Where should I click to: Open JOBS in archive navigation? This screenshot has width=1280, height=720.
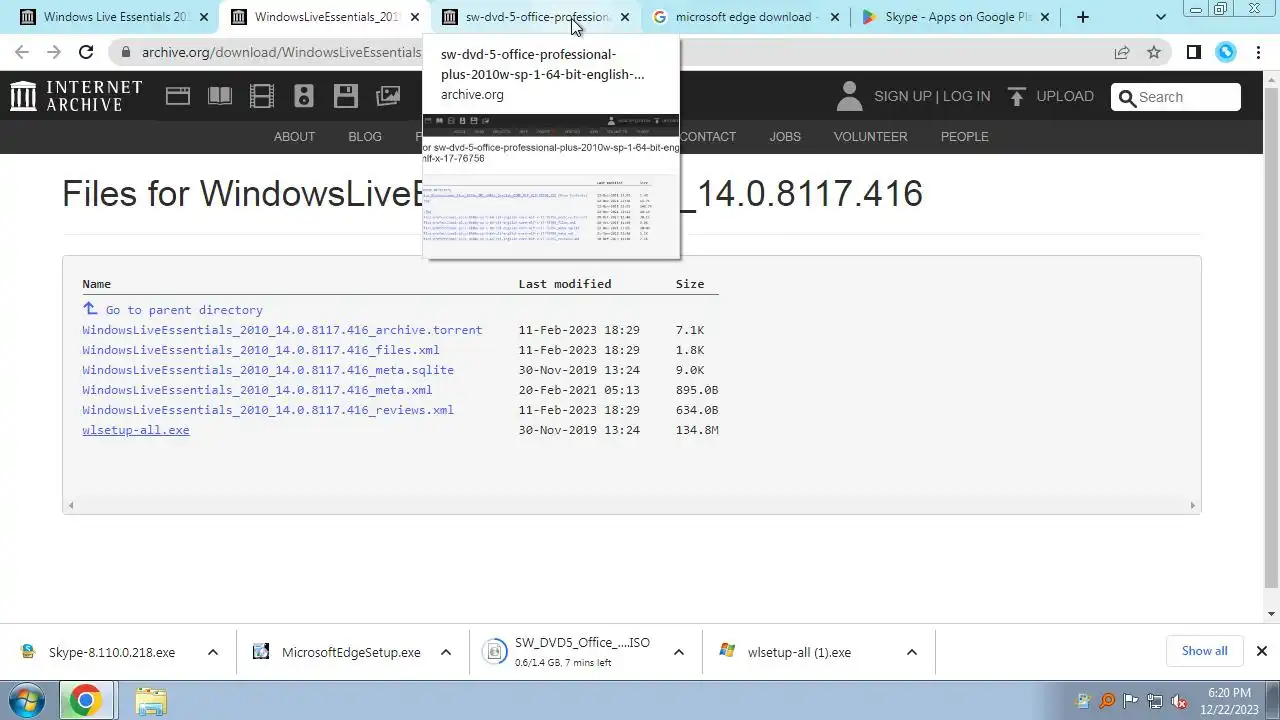(785, 136)
